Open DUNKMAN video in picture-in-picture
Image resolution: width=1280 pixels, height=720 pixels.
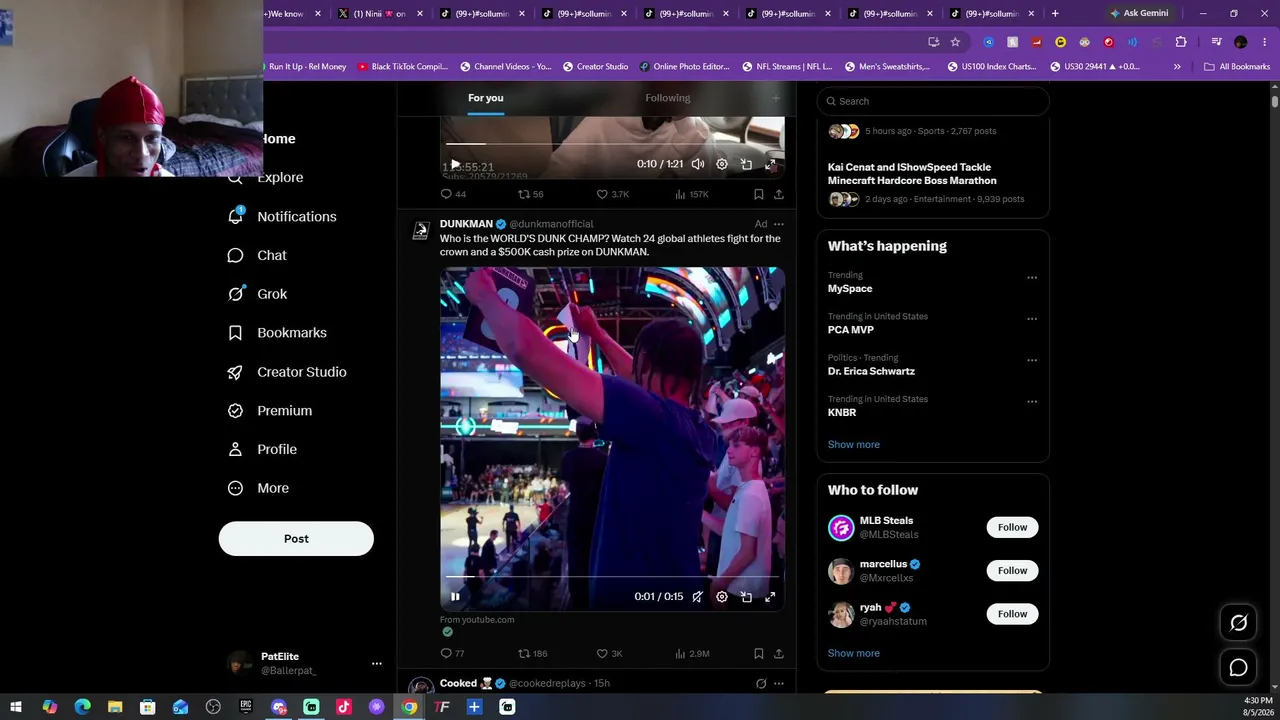746,597
